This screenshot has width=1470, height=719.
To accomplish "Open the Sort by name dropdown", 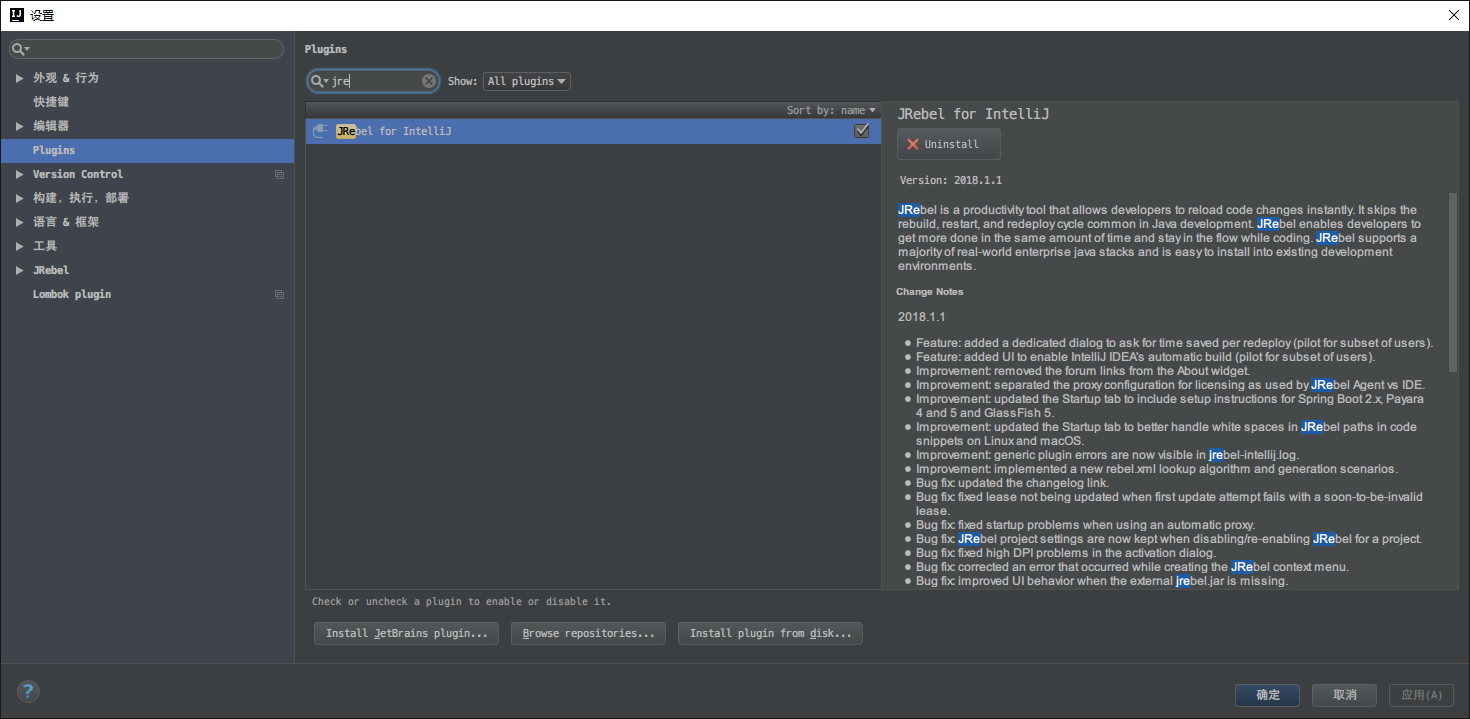I will click(830, 110).
